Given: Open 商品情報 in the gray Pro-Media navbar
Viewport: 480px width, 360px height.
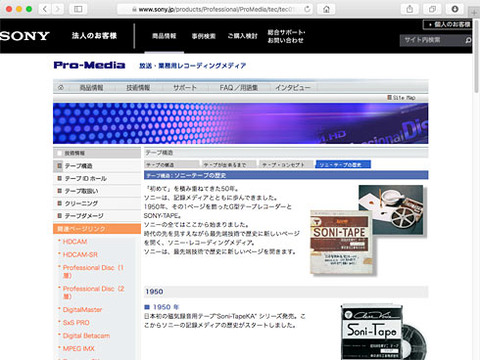Looking at the screenshot, I should [x=91, y=88].
